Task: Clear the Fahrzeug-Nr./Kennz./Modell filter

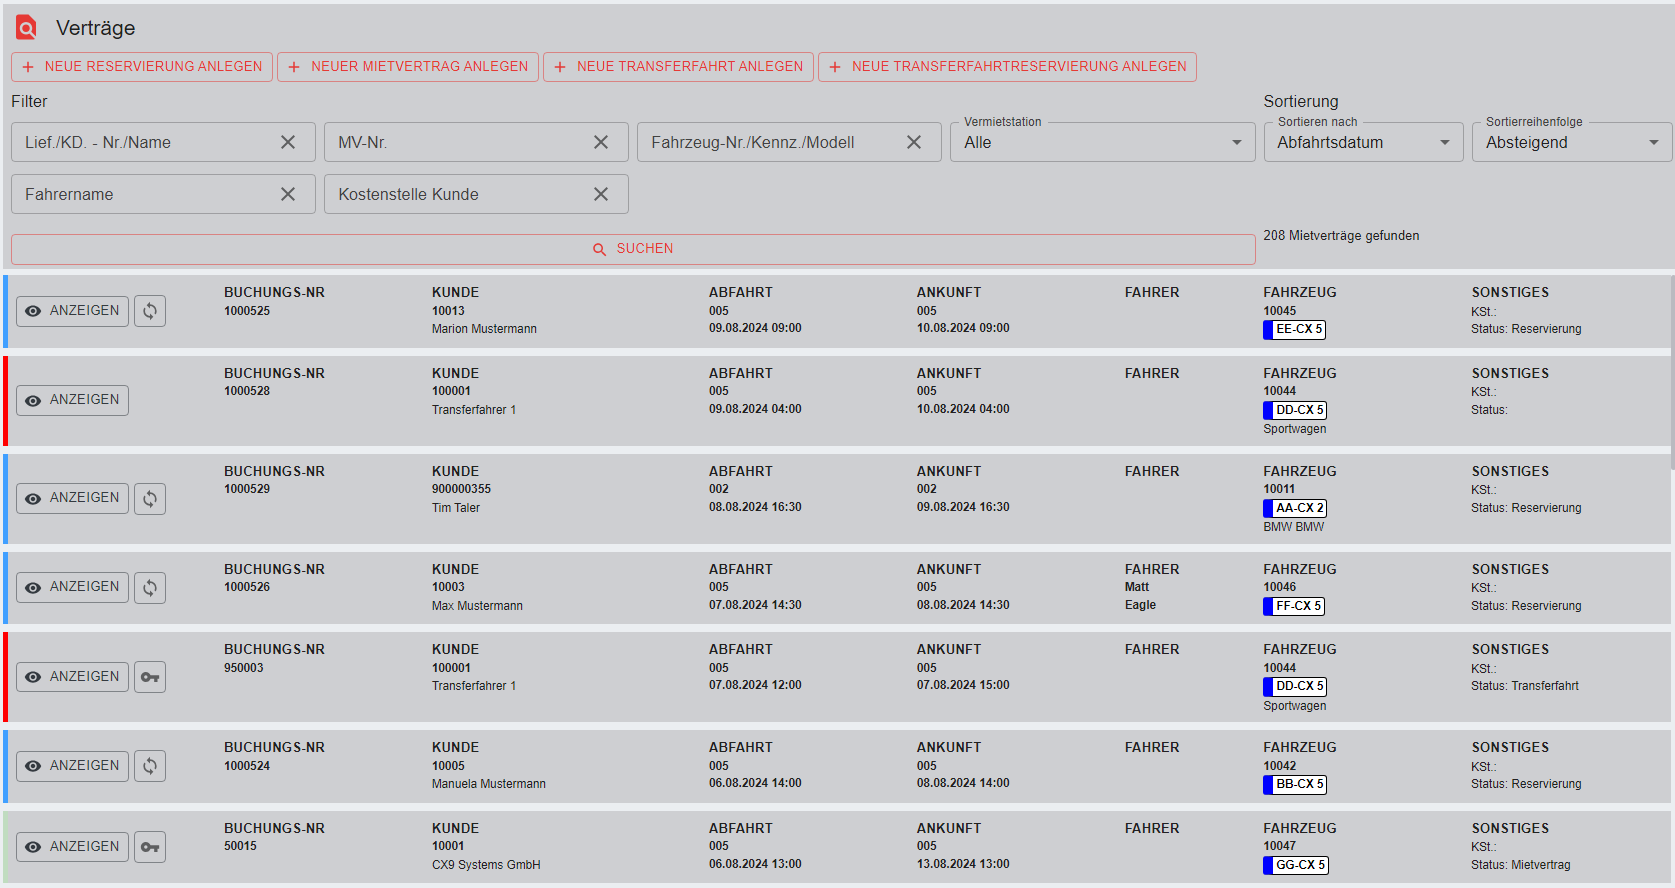Action: (914, 142)
